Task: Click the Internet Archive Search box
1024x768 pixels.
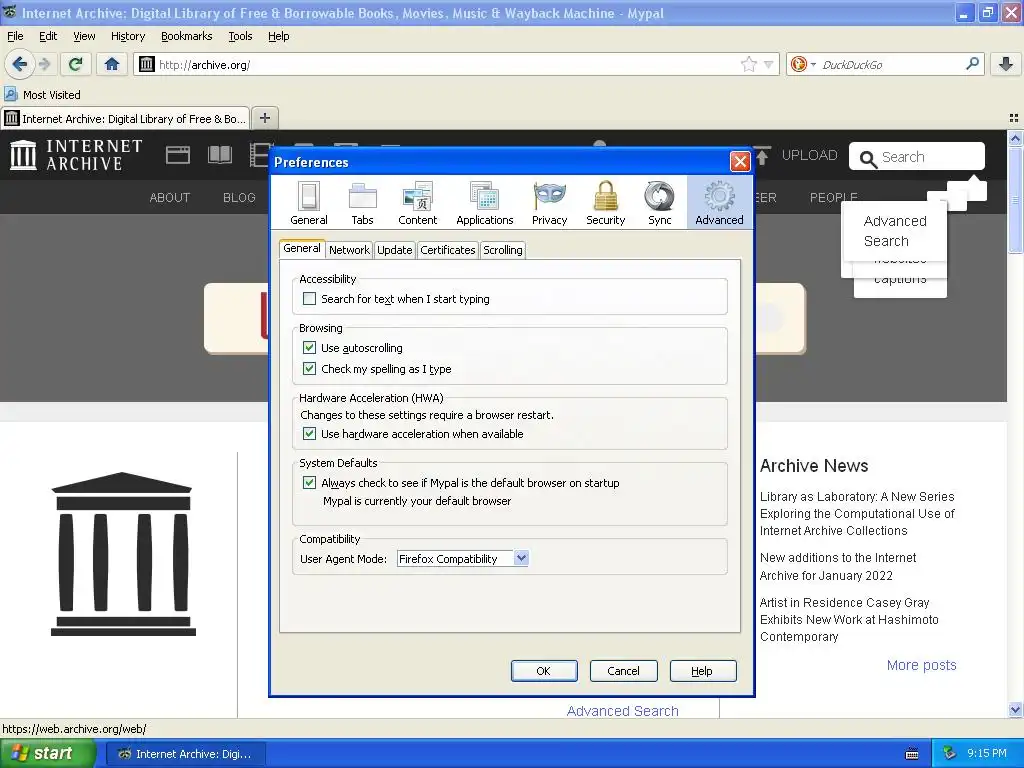Action: (x=916, y=157)
